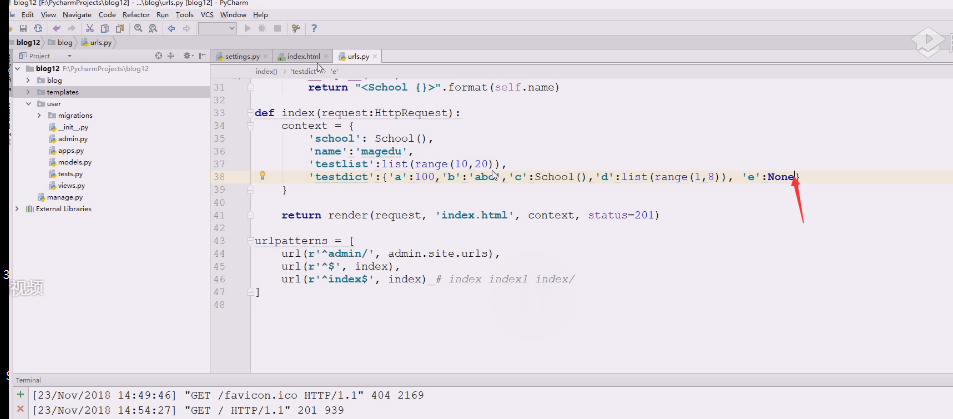Open the Project view selector dropdown
Viewport: 953px width, 419px height.
69,56
